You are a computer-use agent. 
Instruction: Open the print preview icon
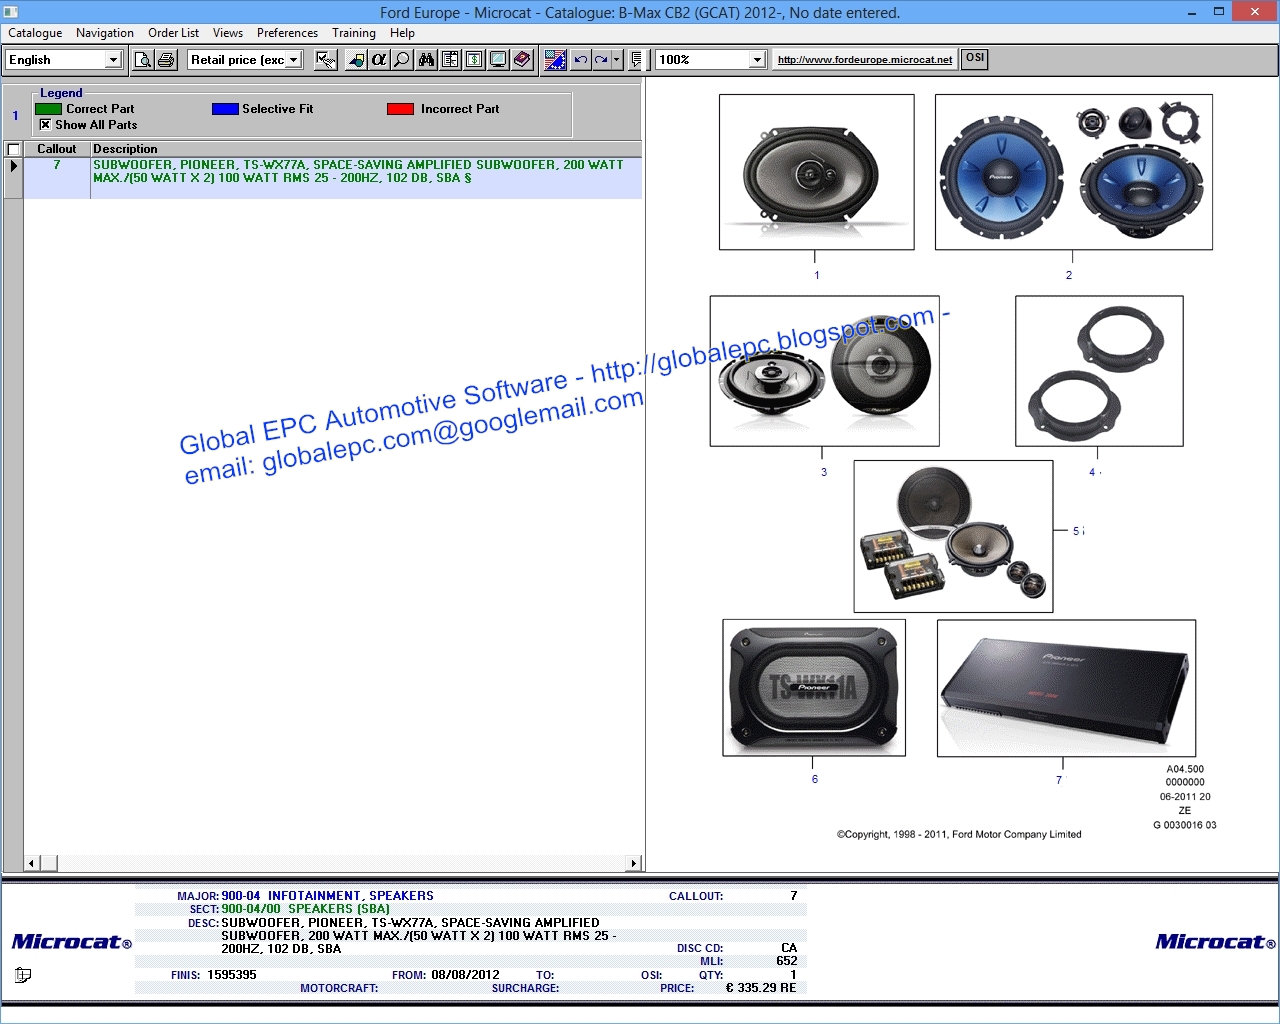pos(144,59)
